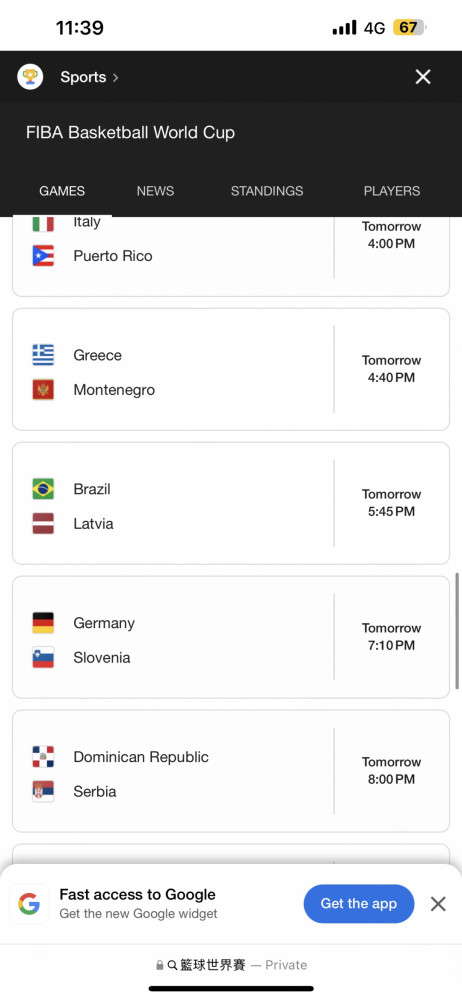Click the Get the app button

[x=359, y=904]
